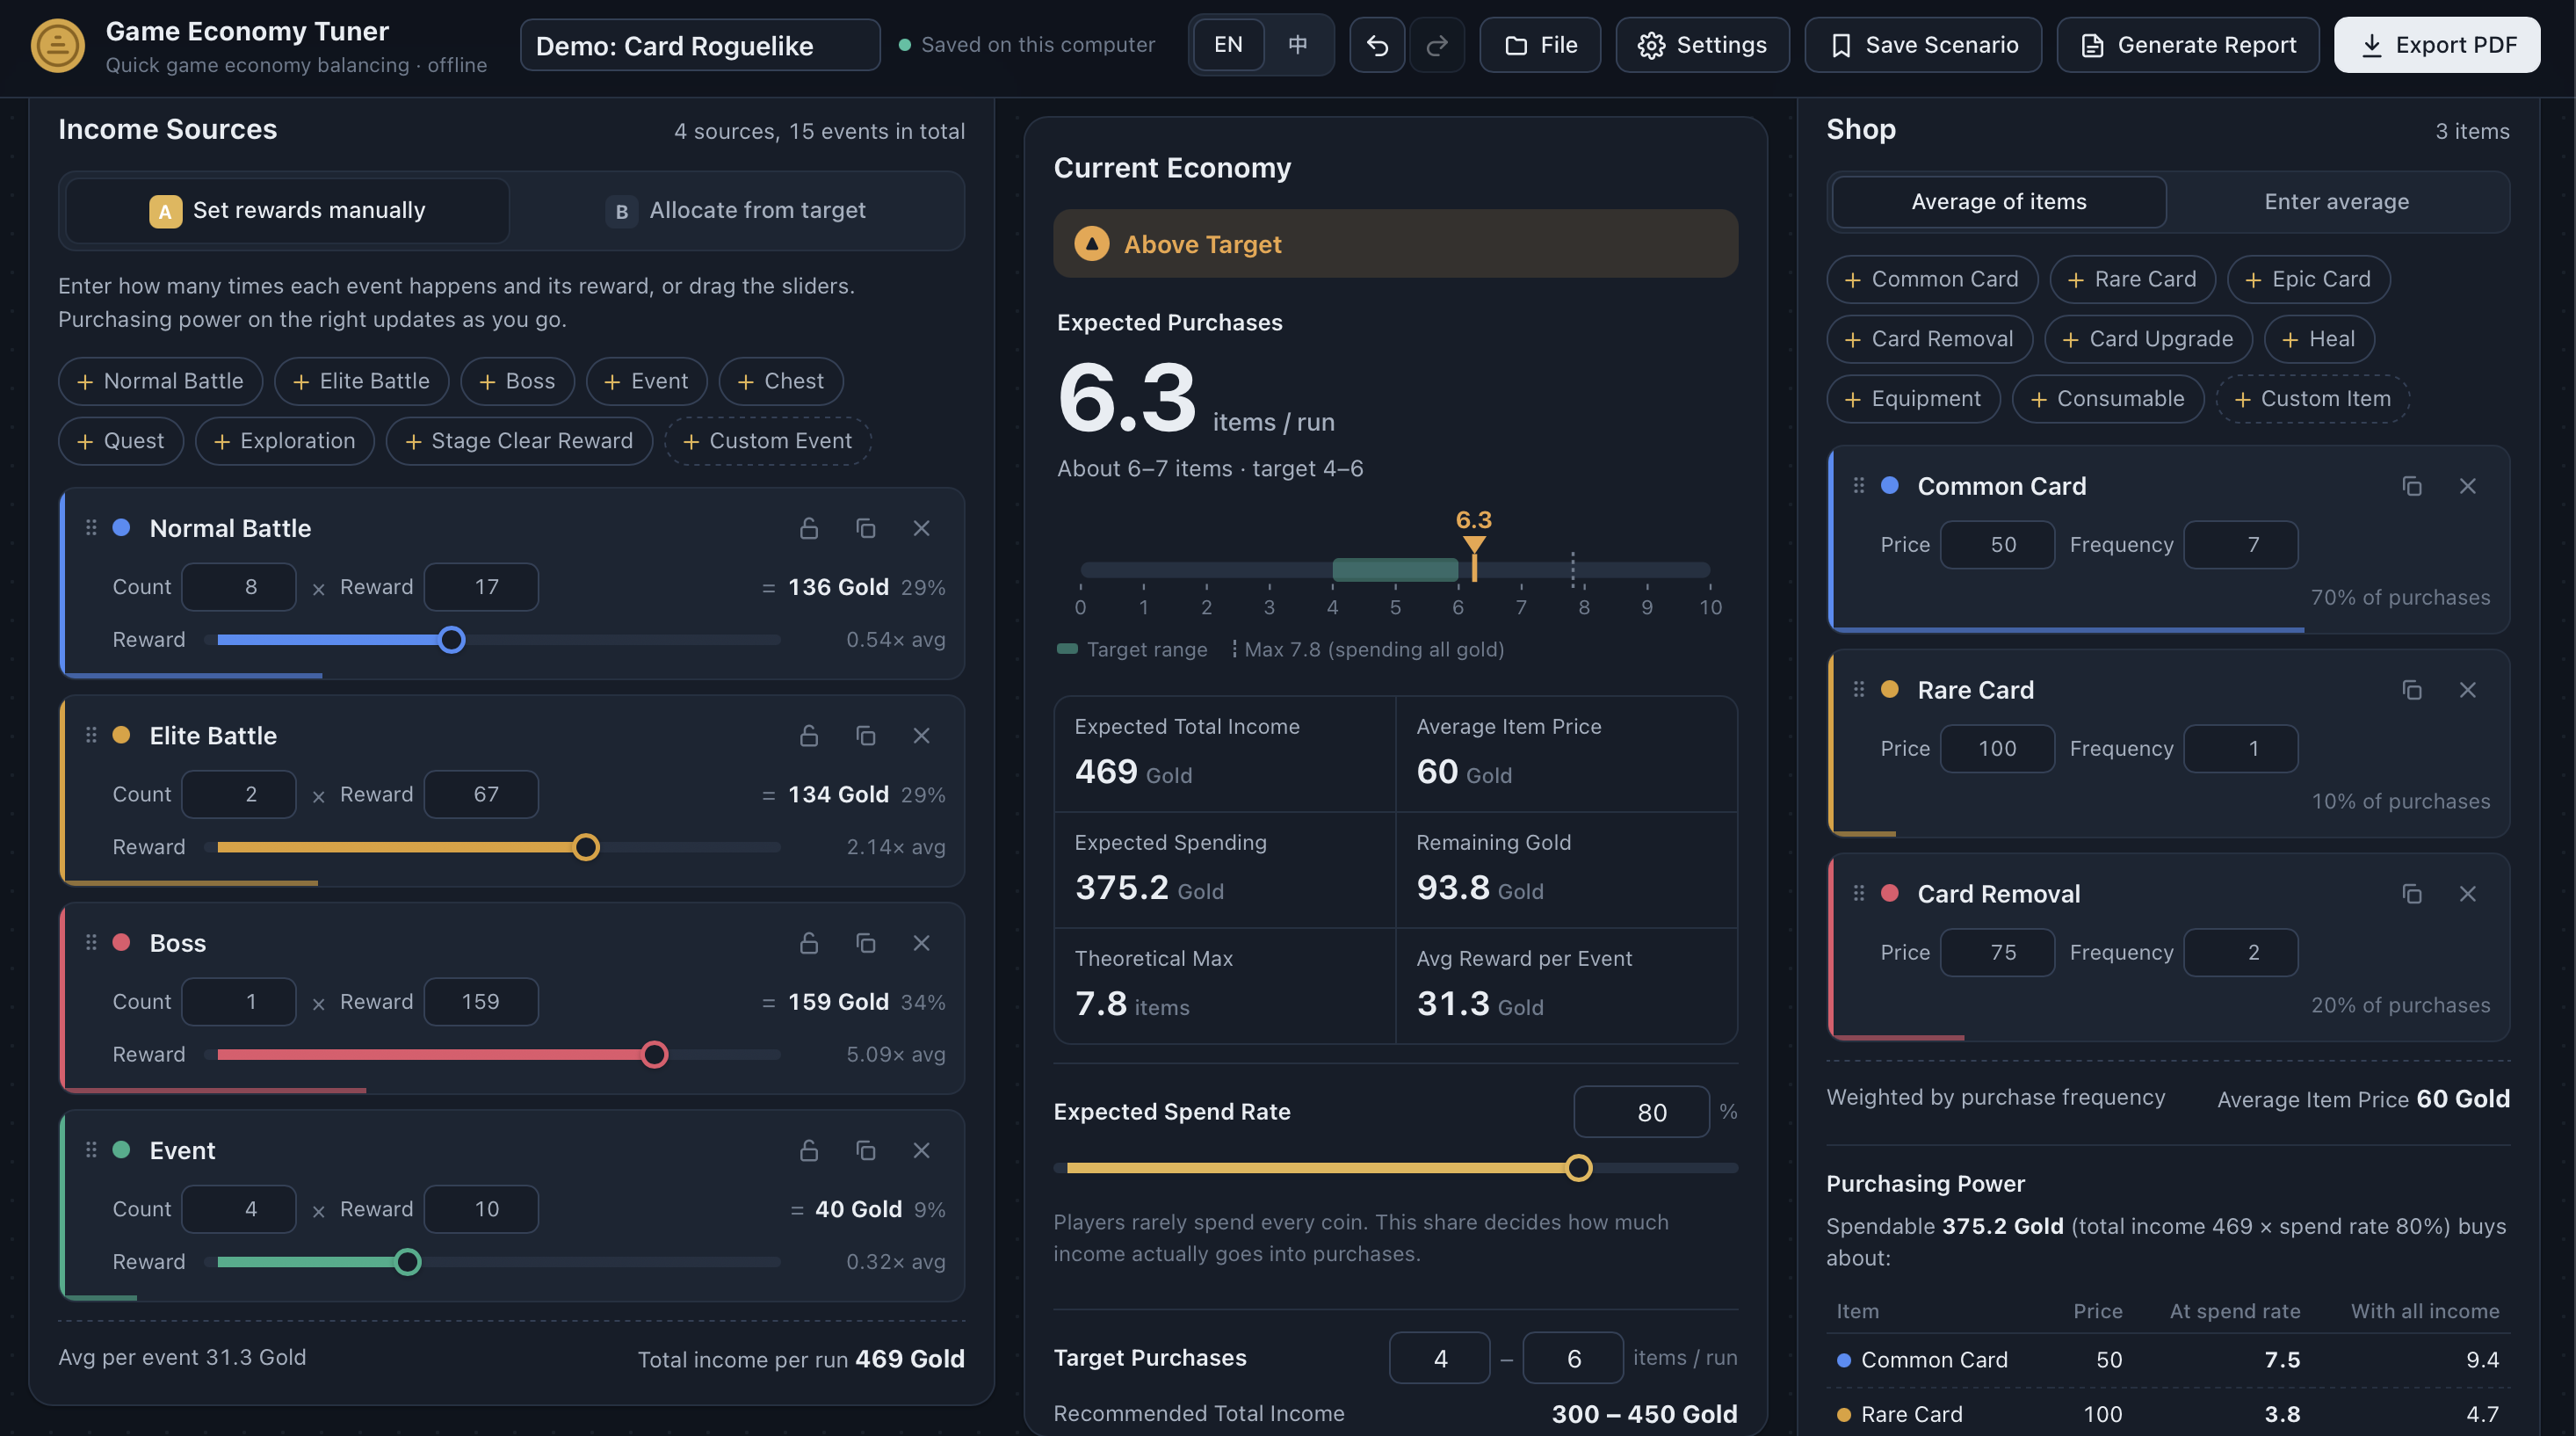The width and height of the screenshot is (2576, 1436).
Task: Add an Epic Card shop item
Action: 2308,279
